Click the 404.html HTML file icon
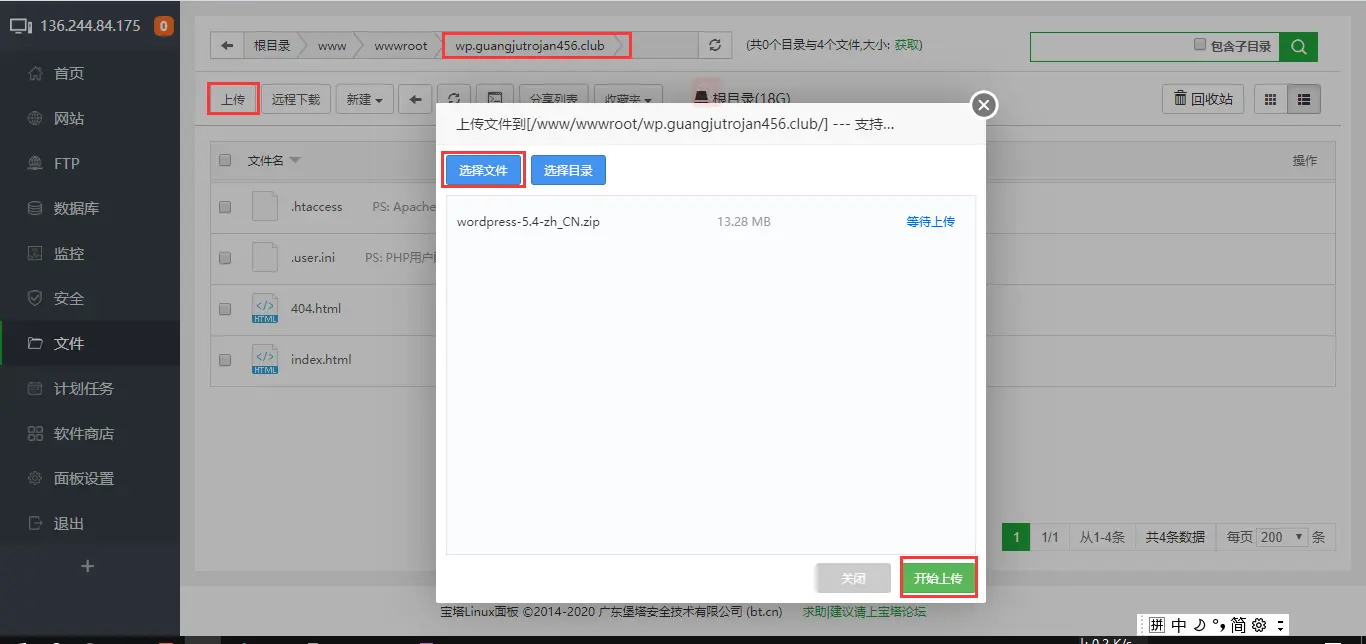The width and height of the screenshot is (1366, 644). point(265,308)
